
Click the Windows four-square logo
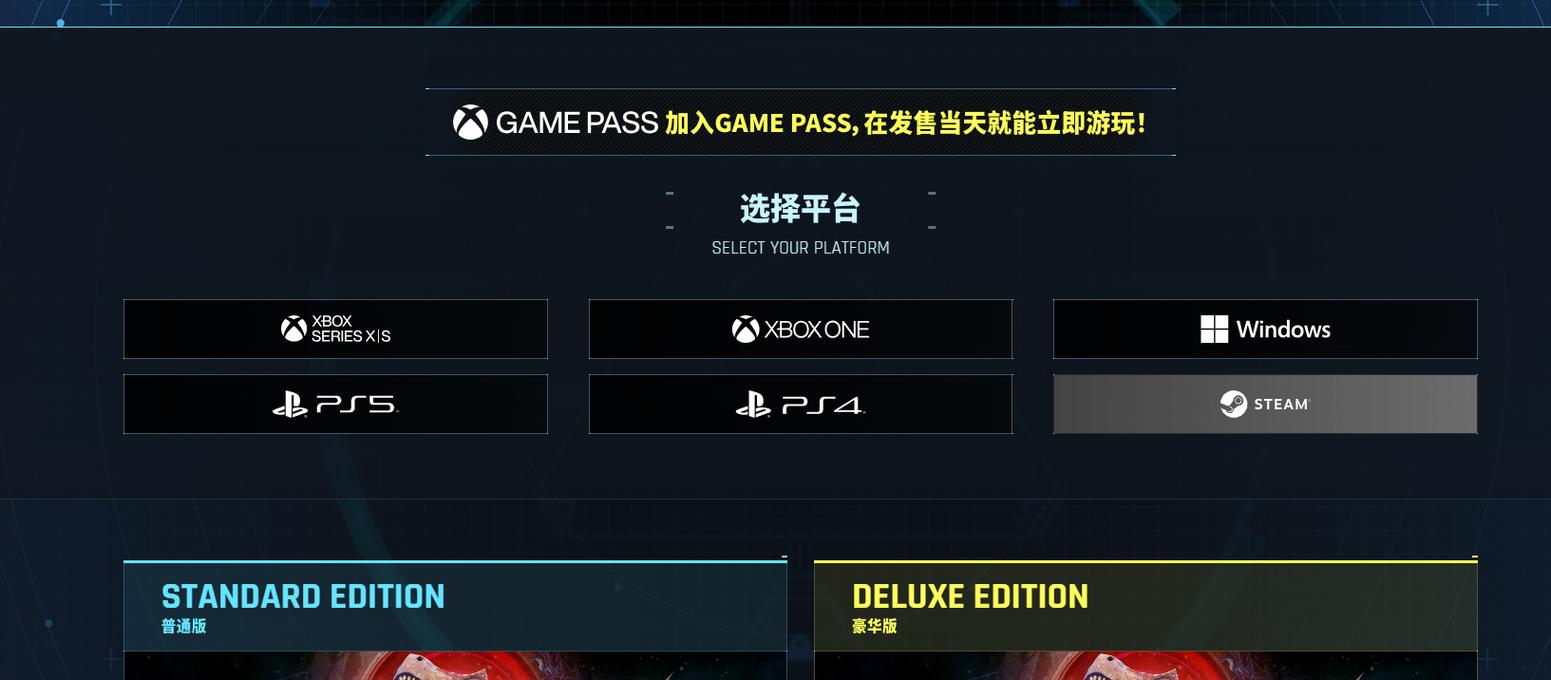pyautogui.click(x=1214, y=329)
